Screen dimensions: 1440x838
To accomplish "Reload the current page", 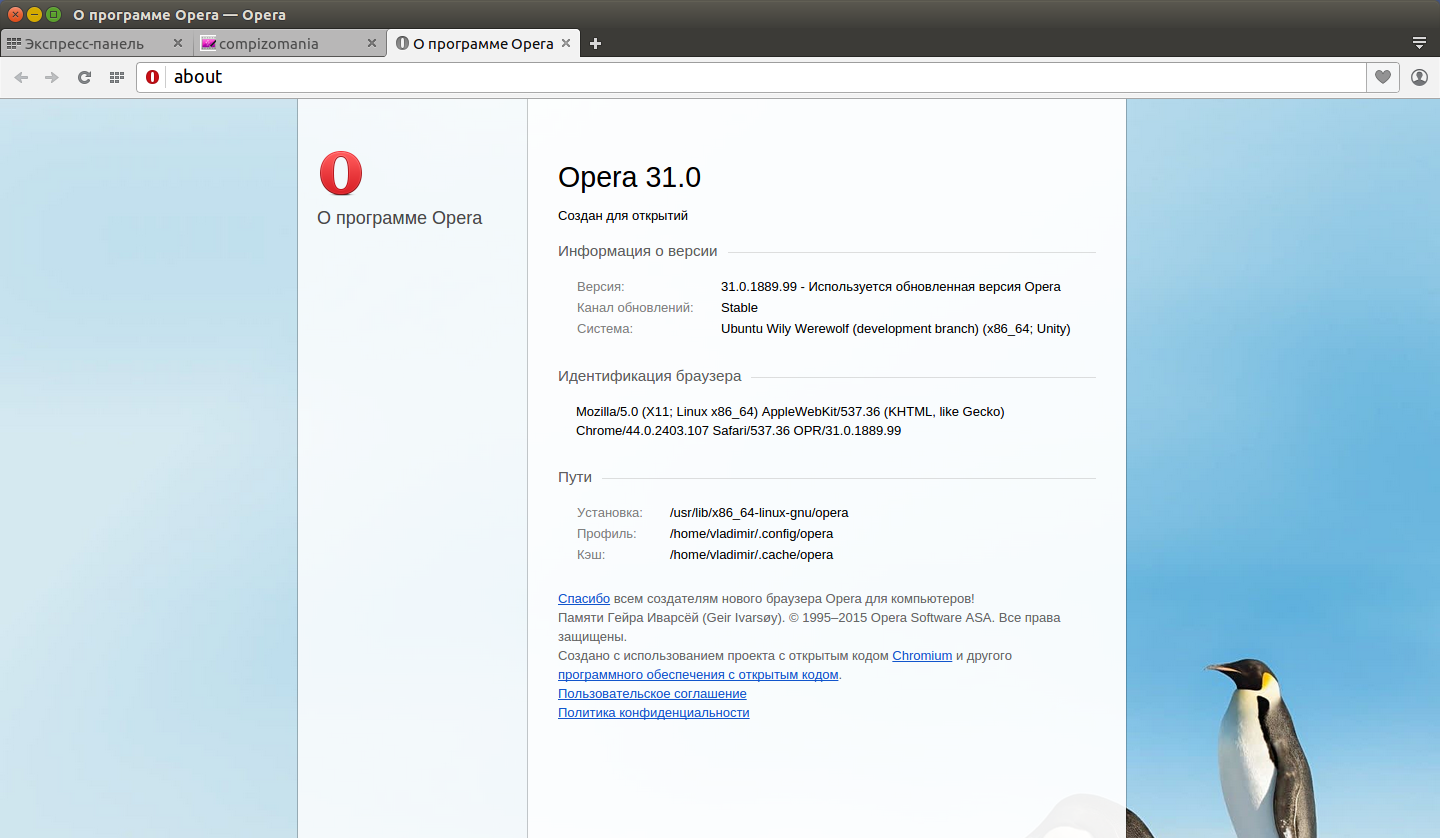I will (x=84, y=76).
